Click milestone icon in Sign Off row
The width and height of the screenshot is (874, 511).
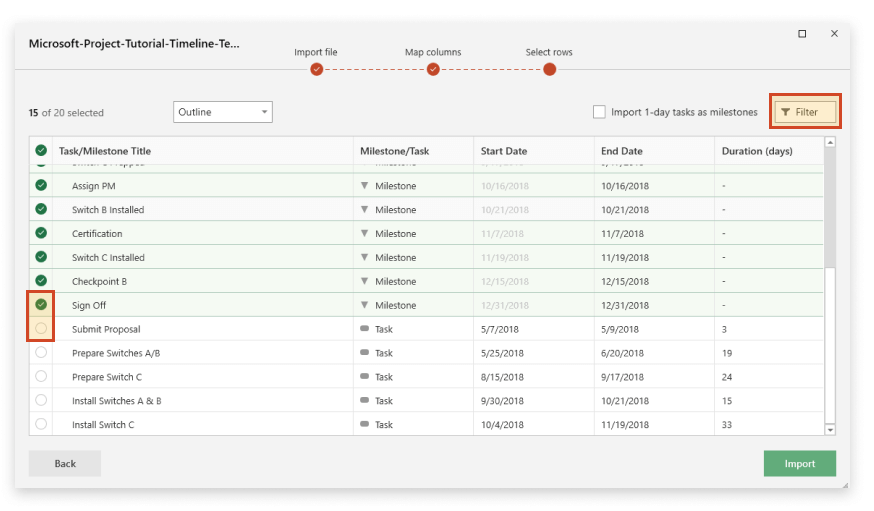tap(365, 305)
